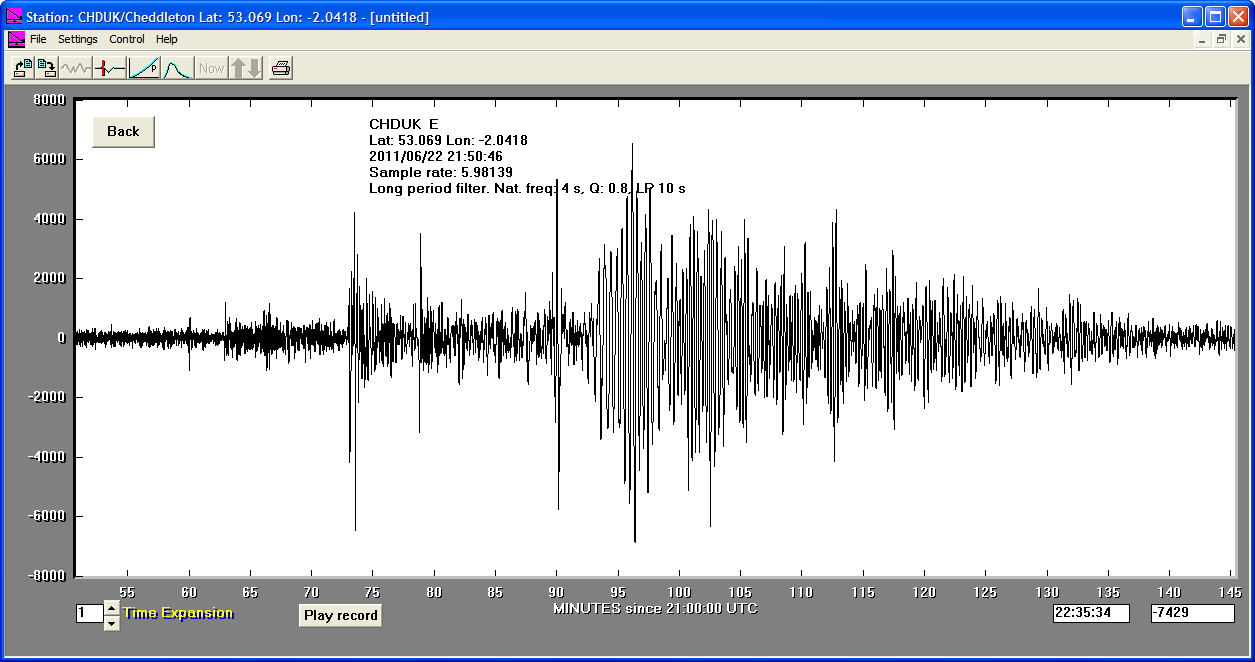
Task: Click the -7429 amplitude readout box
Action: (x=1192, y=613)
